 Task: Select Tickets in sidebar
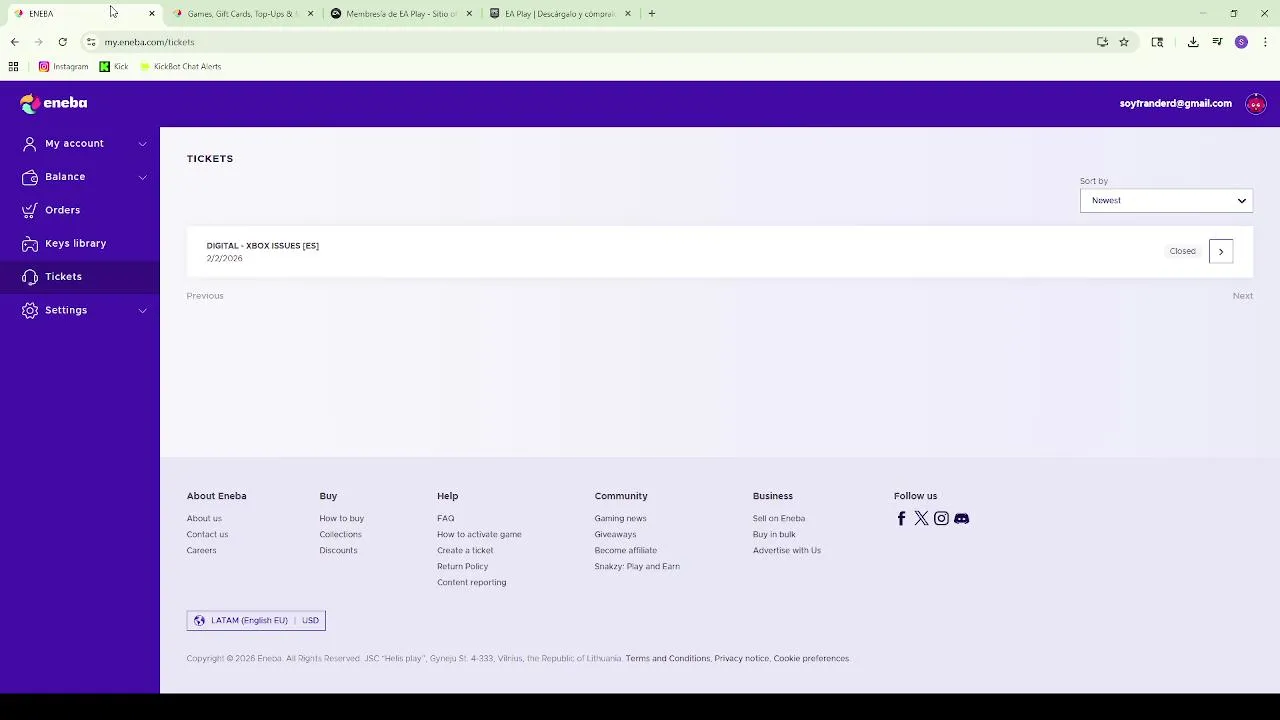(80, 277)
